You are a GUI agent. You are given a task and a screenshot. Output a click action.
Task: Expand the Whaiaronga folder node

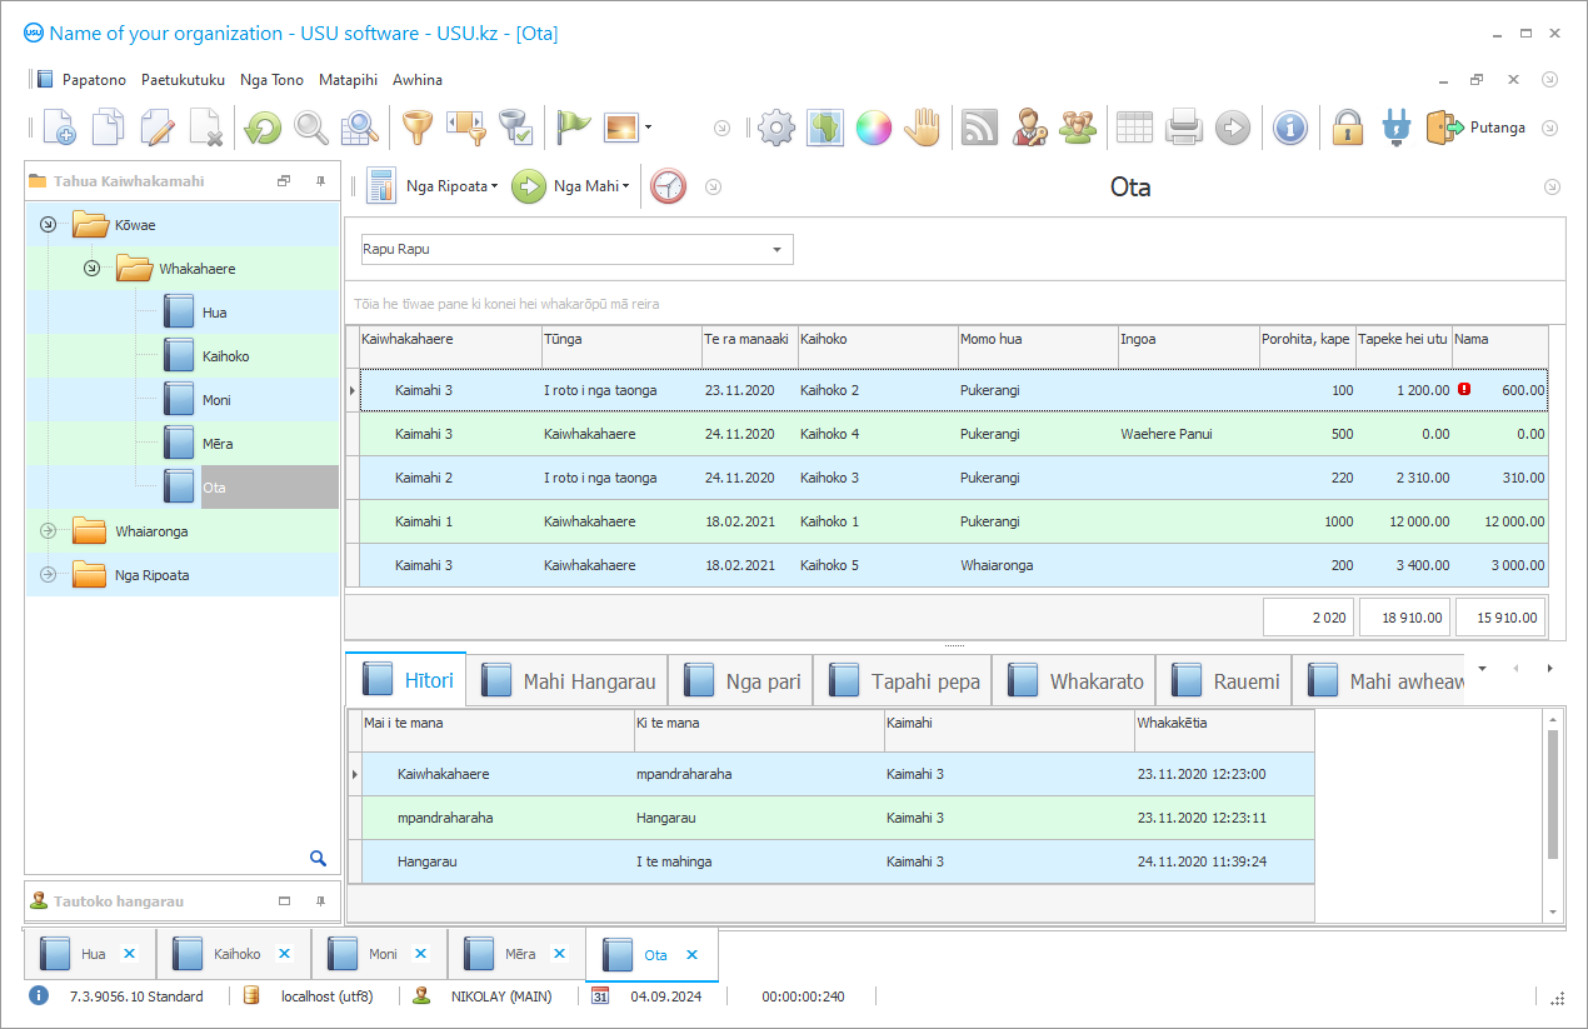pos(48,531)
